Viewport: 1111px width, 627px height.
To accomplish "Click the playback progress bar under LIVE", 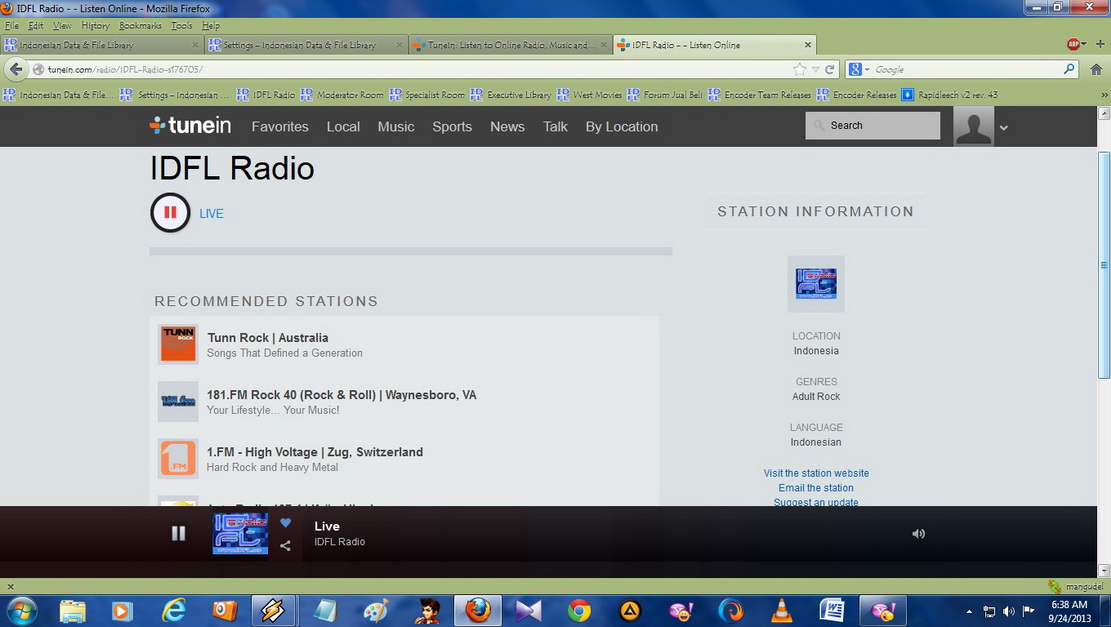I will [410, 252].
